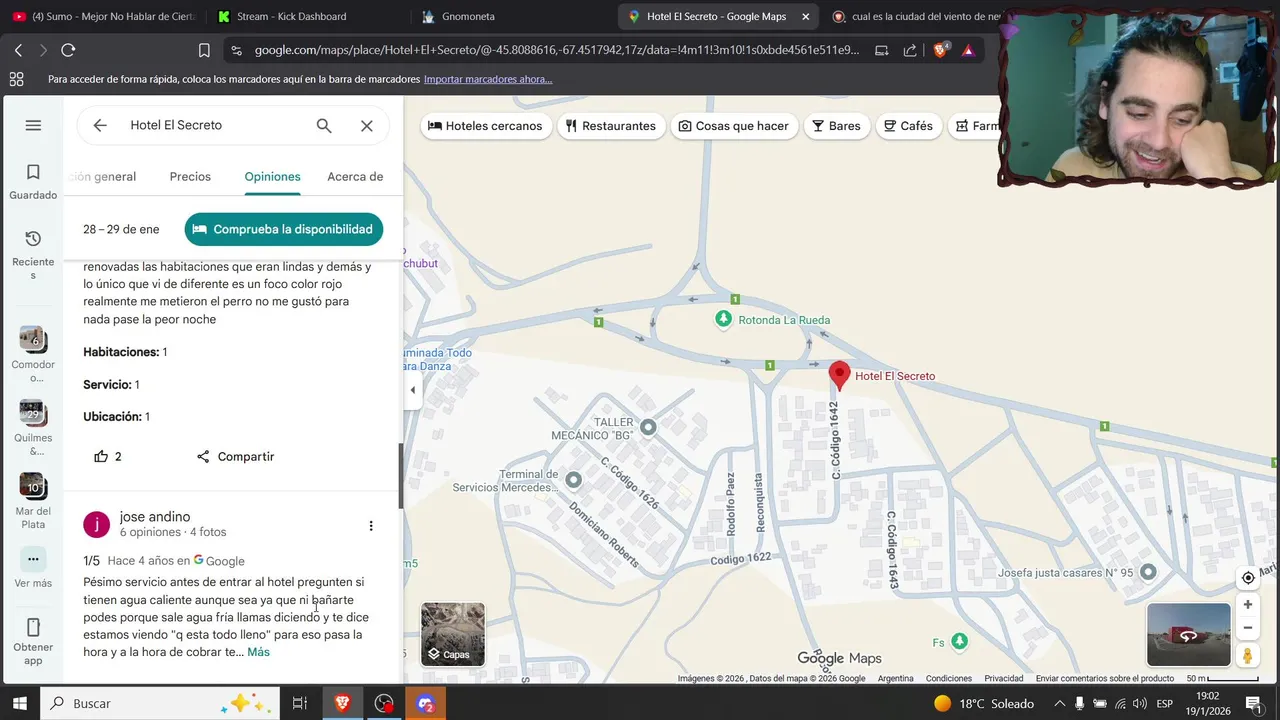Navigate back in the browser
The width and height of the screenshot is (1280, 720).
[18, 50]
